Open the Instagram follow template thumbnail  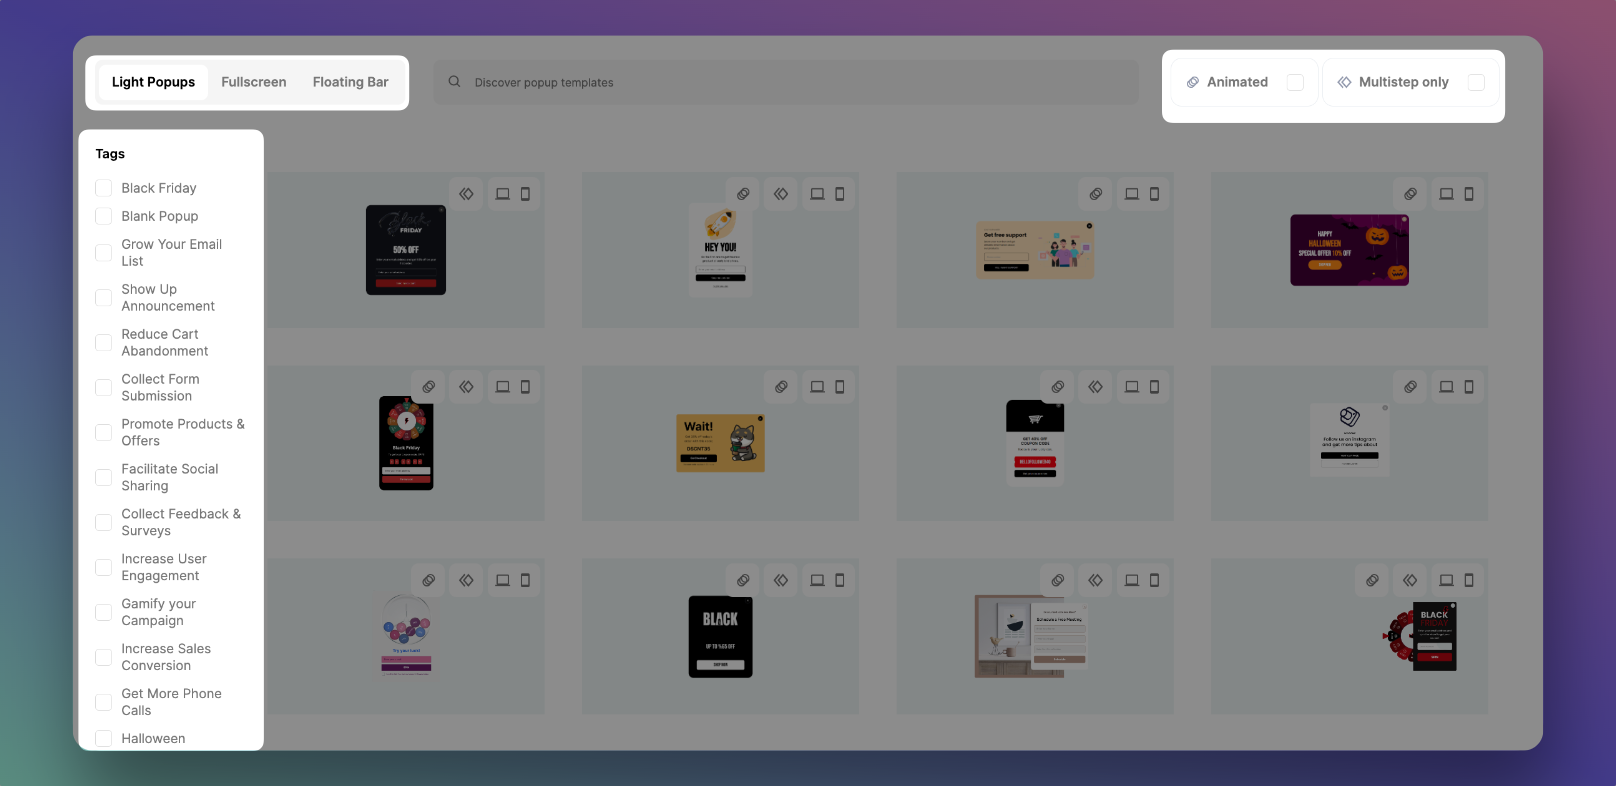point(1349,440)
